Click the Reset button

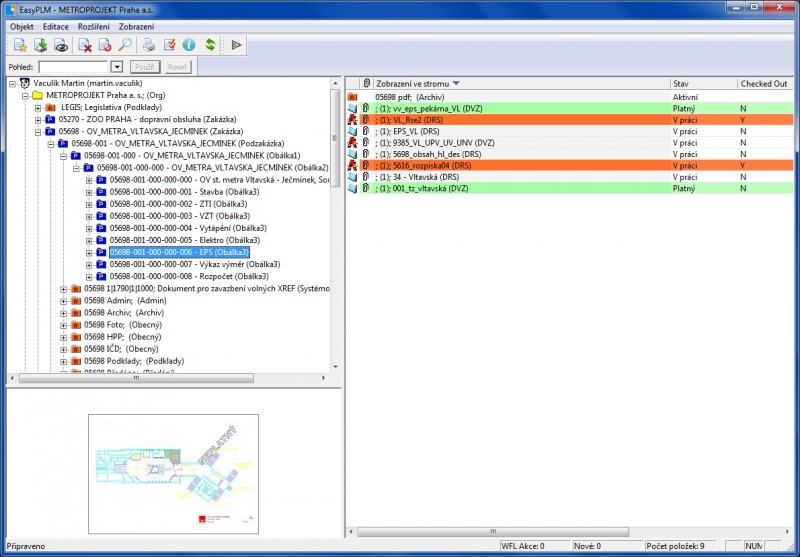click(x=178, y=67)
